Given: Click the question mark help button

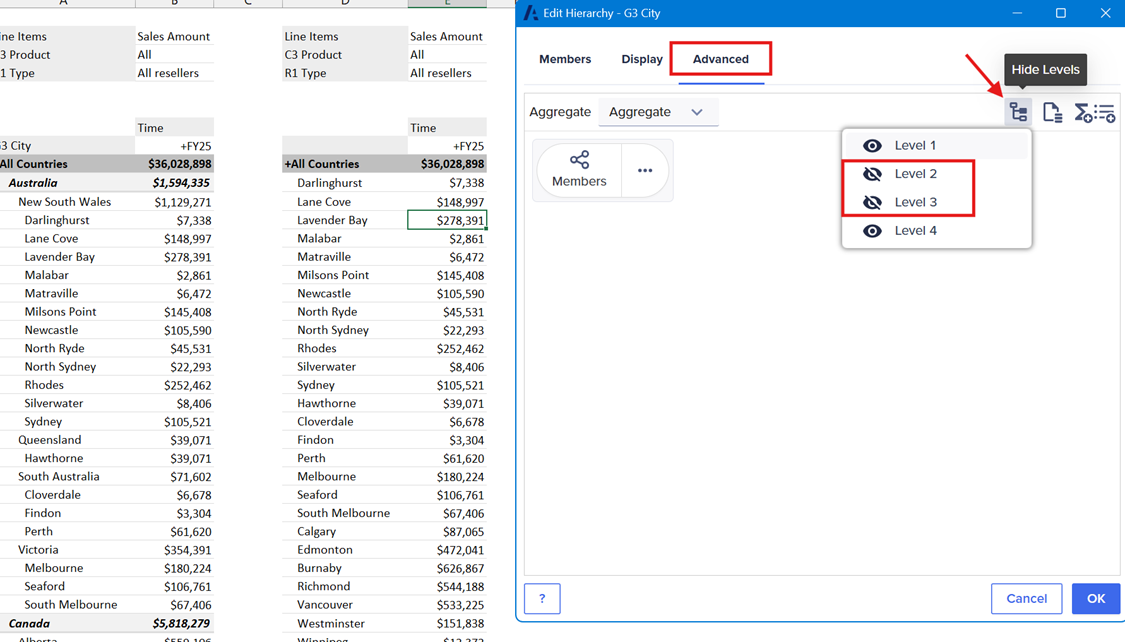Looking at the screenshot, I should point(542,598).
